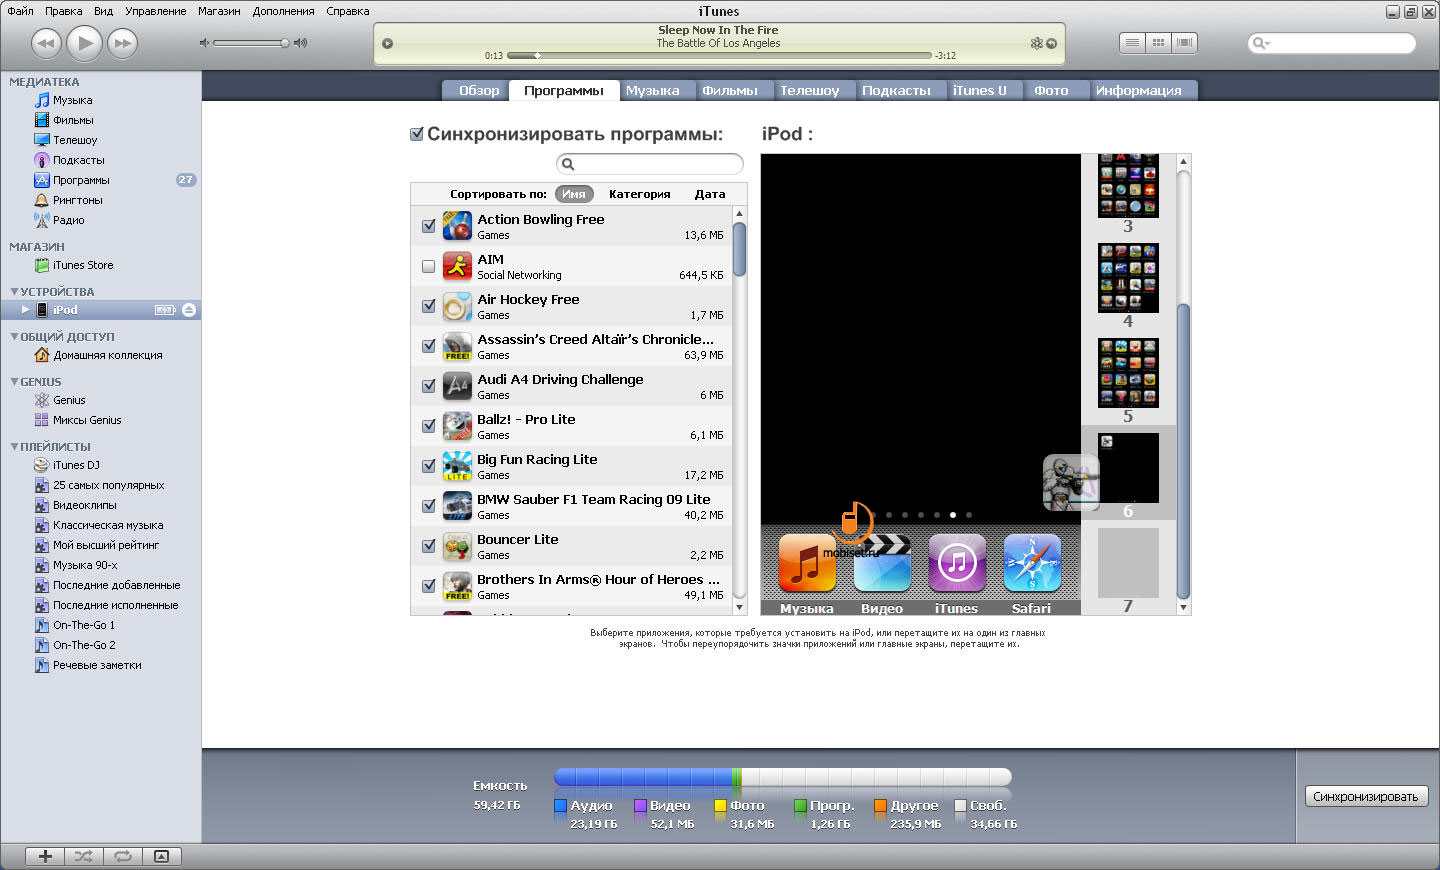Open Речевые заметки playlist
The height and width of the screenshot is (870, 1440).
click(x=97, y=665)
